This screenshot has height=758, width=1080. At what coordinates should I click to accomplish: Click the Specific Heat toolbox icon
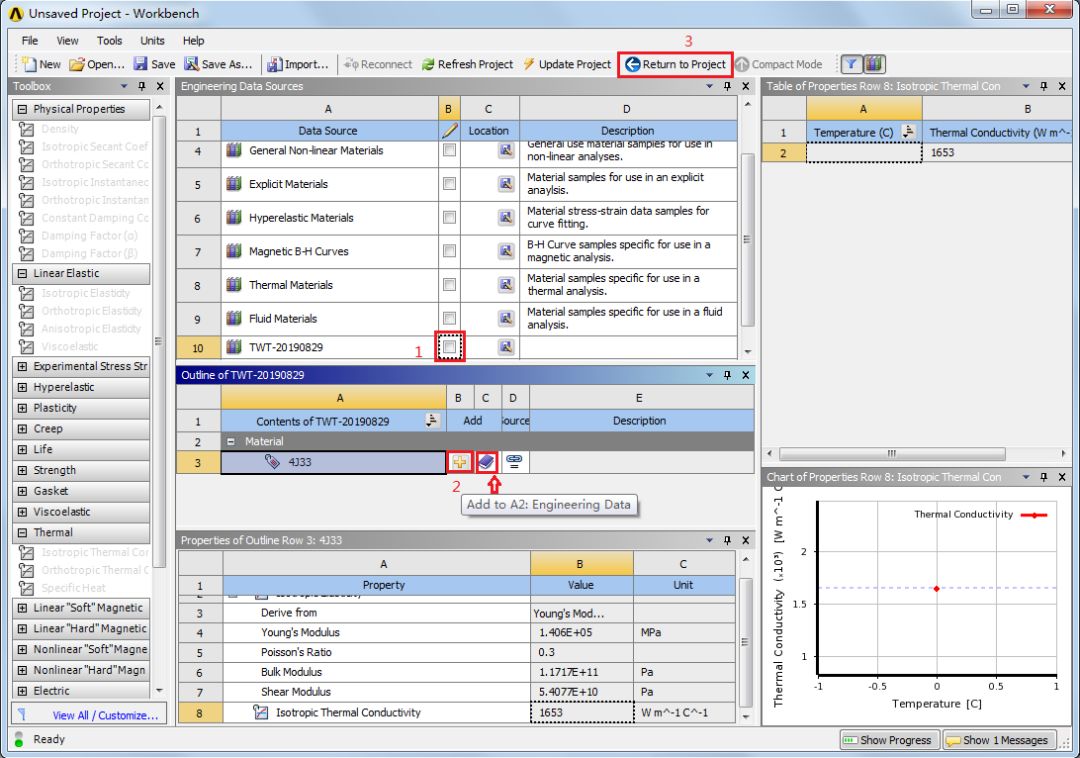coord(27,587)
